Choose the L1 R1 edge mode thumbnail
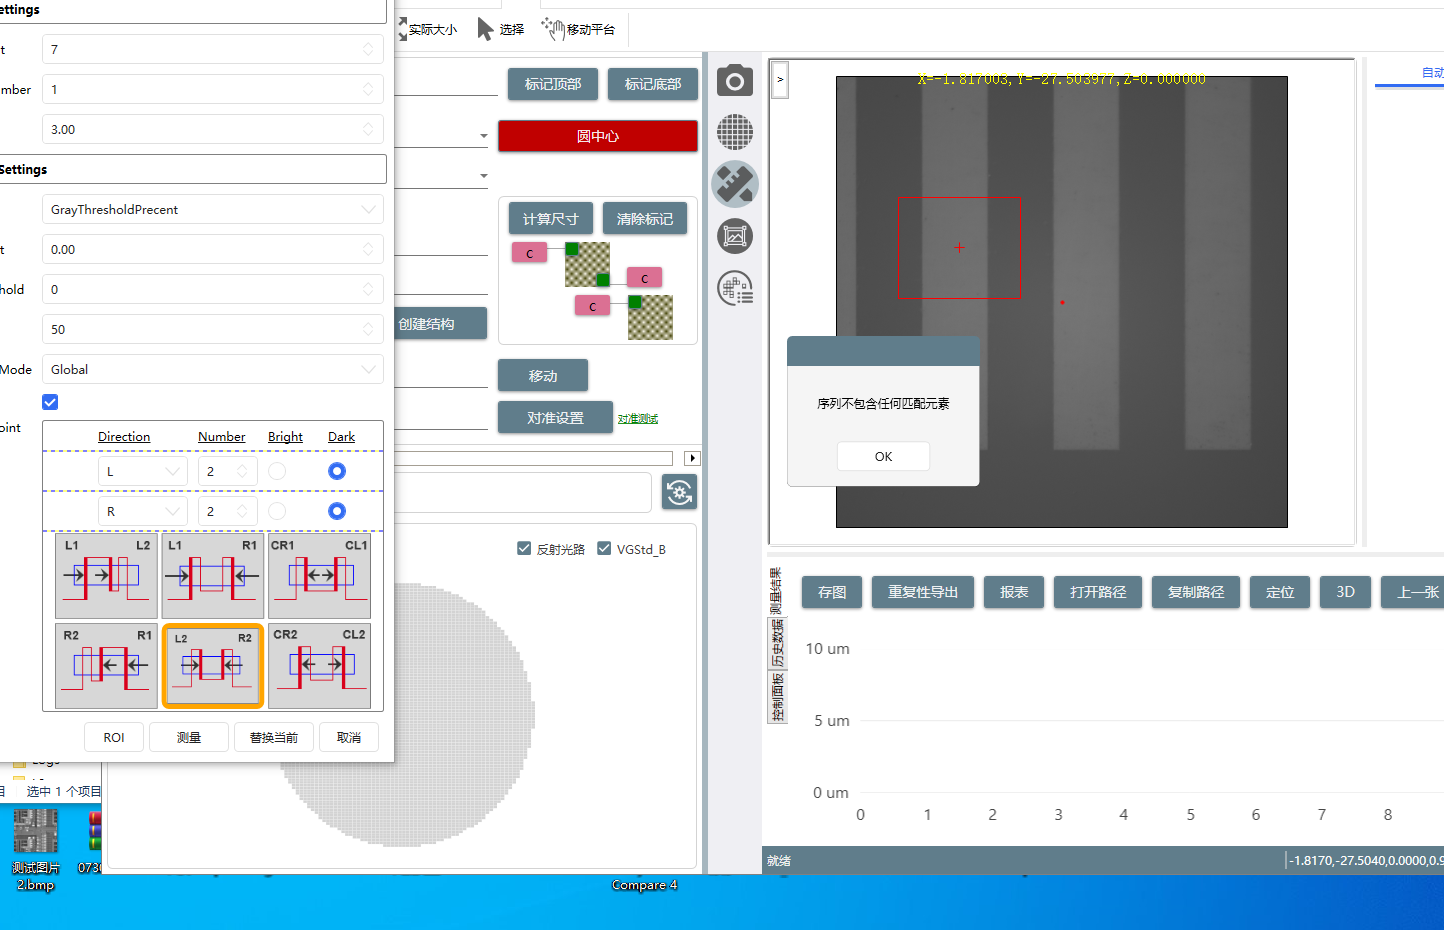 [x=212, y=576]
